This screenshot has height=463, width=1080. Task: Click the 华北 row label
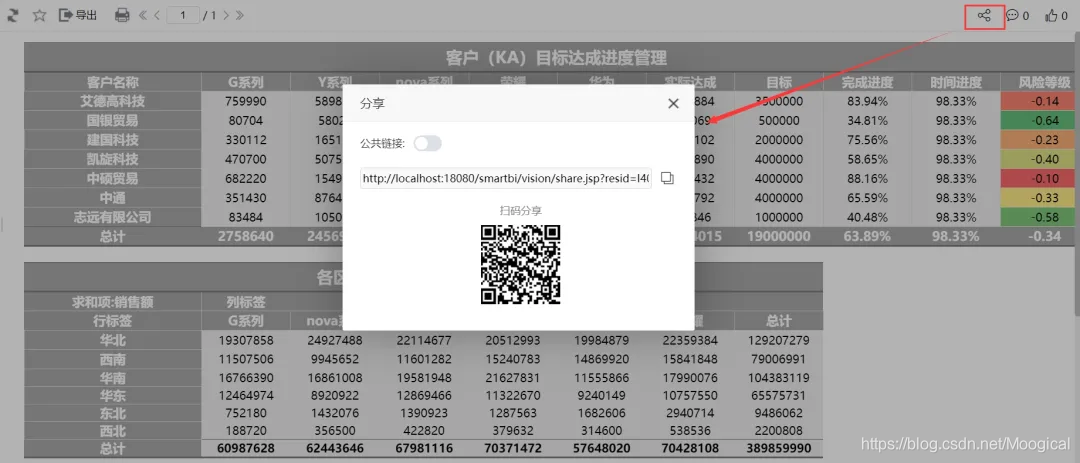(113, 340)
